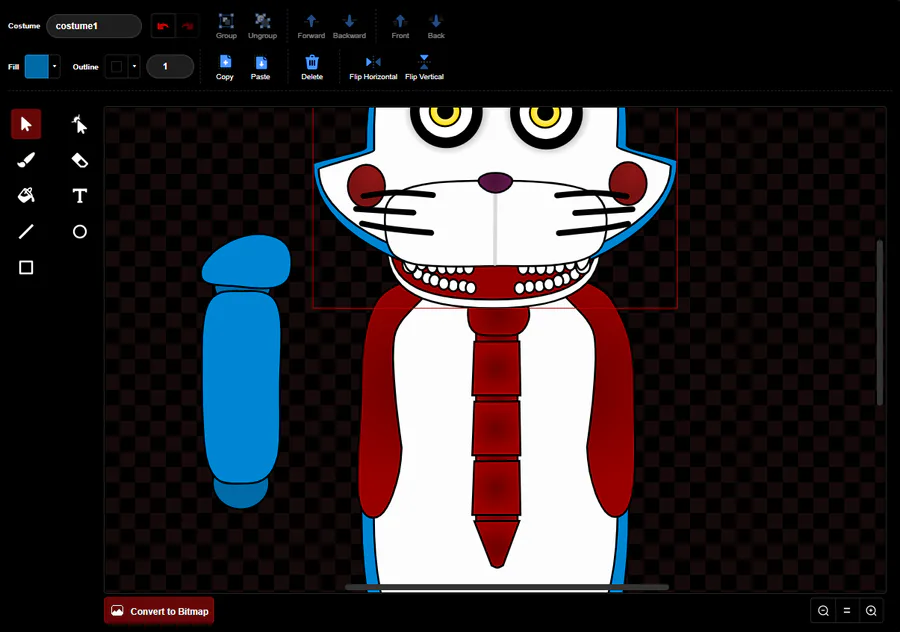Viewport: 900px width, 632px height.
Task: Click the Group icon
Action: (x=226, y=26)
